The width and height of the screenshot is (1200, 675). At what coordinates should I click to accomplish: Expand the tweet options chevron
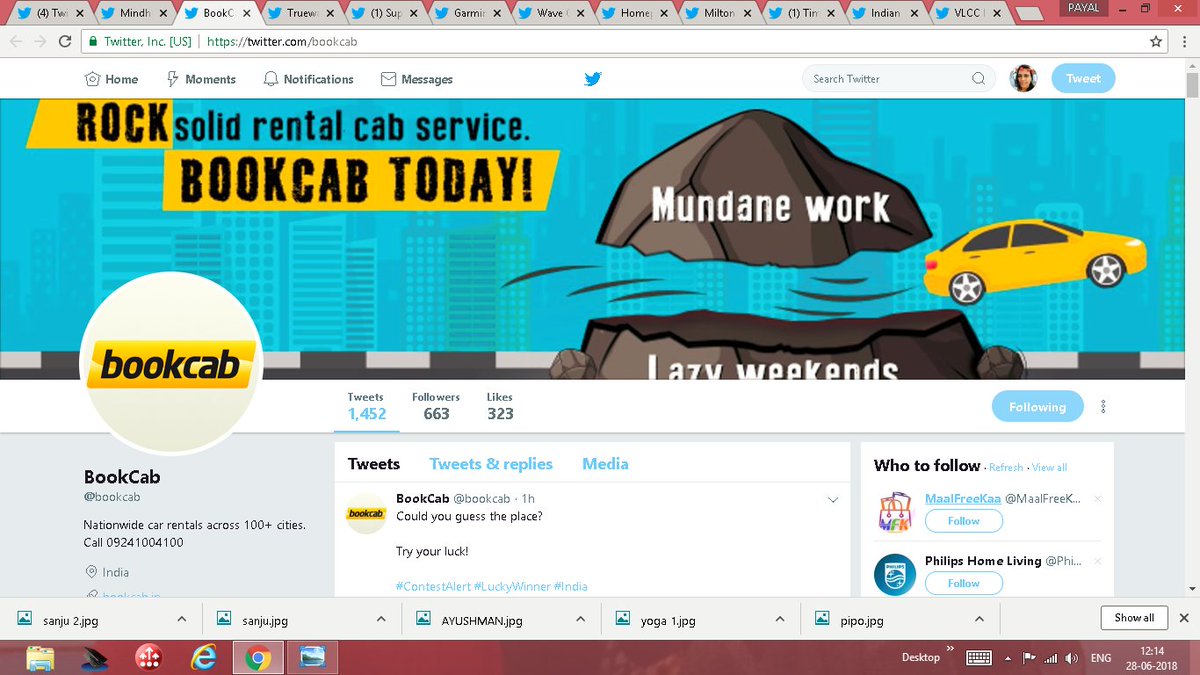pyautogui.click(x=833, y=500)
